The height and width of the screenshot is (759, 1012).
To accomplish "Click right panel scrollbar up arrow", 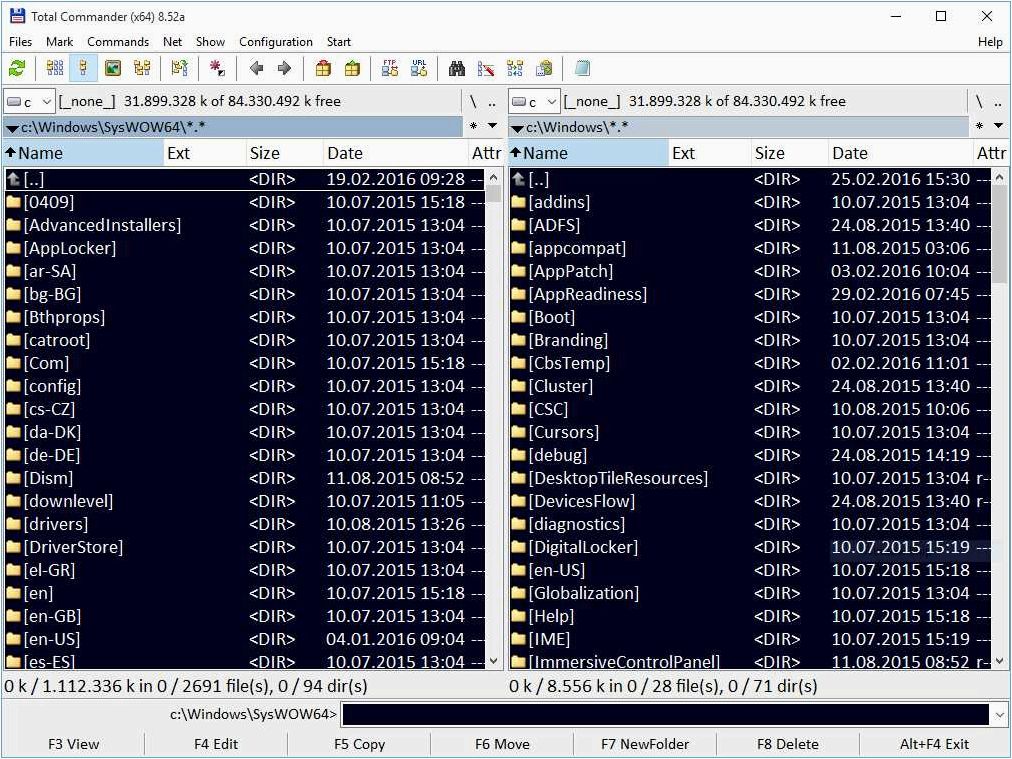I will [999, 177].
